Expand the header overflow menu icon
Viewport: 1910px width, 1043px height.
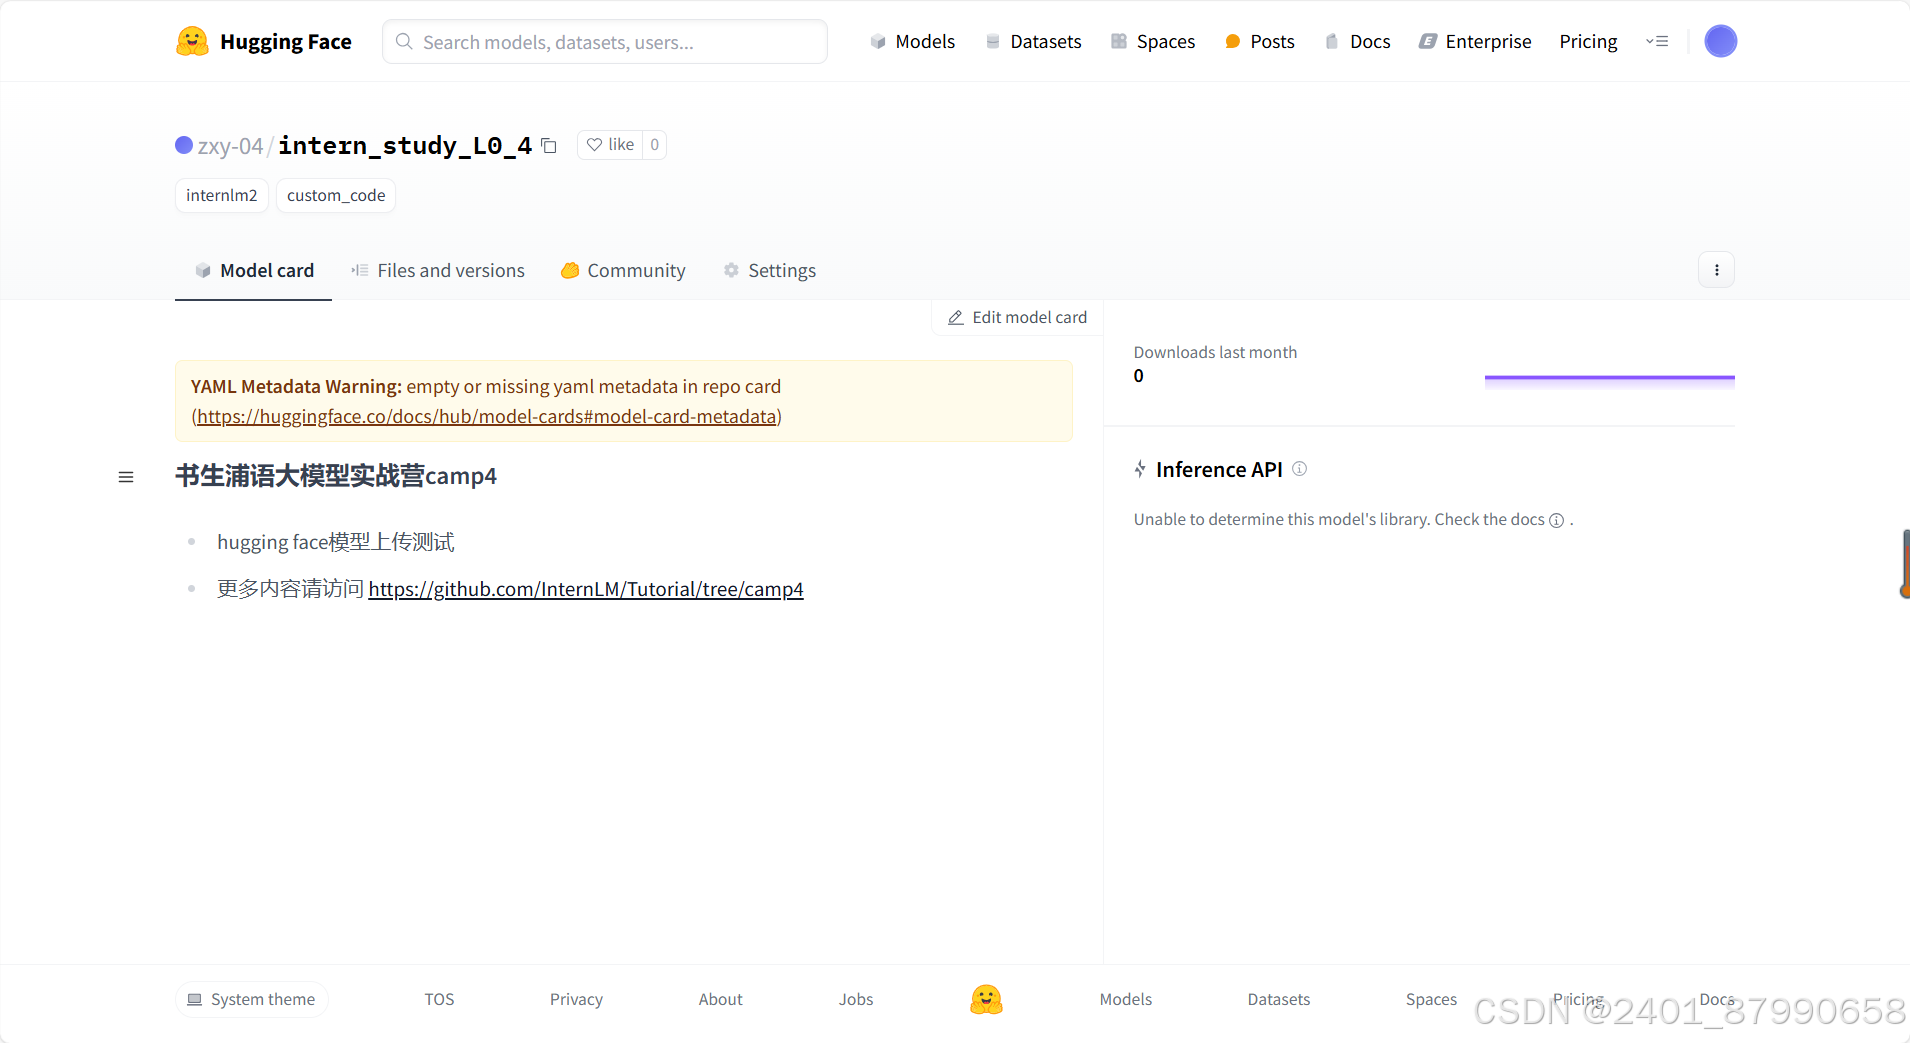(1657, 41)
